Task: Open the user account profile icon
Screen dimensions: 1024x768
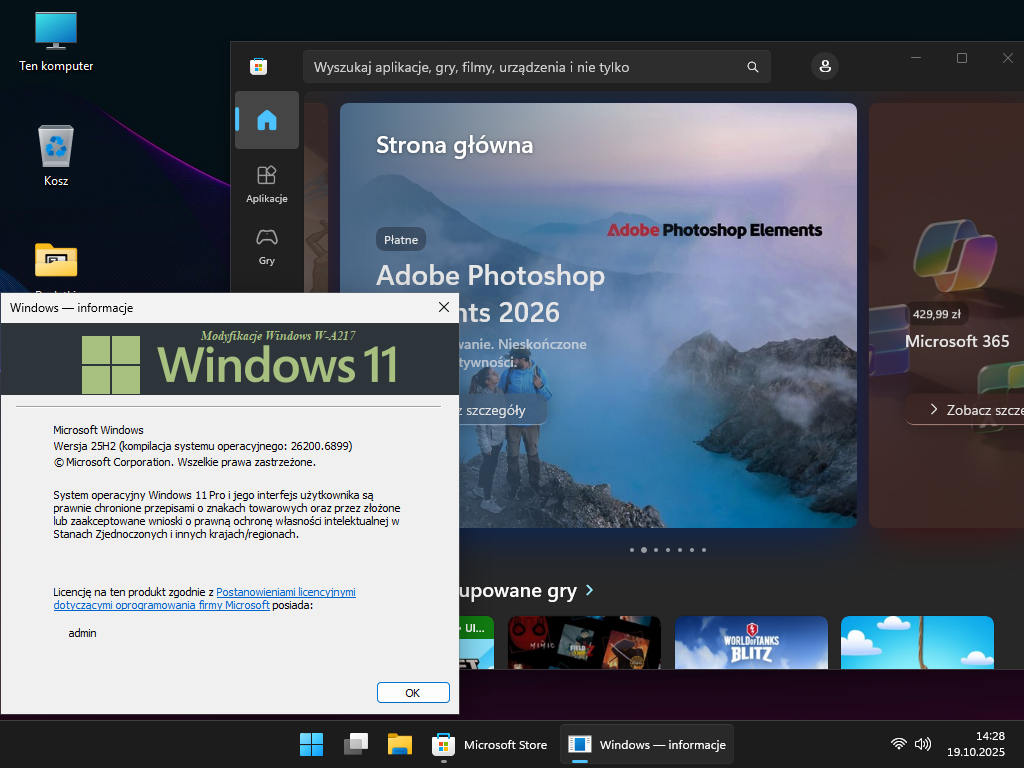Action: pos(825,67)
